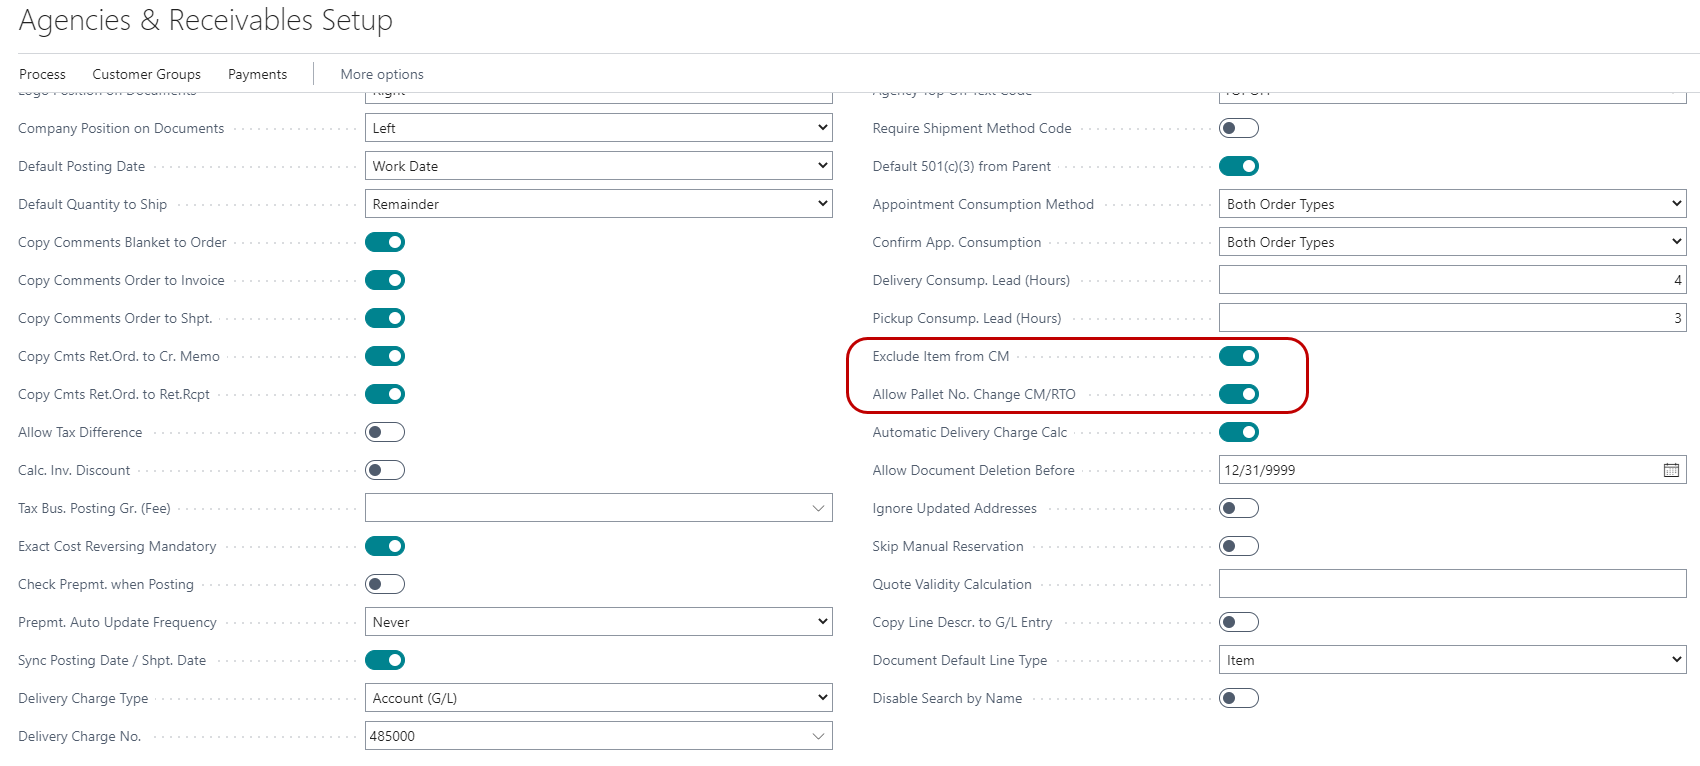1700x766 pixels.
Task: Disable Allow Pallet No. Change CM/RTO
Action: (x=1238, y=394)
